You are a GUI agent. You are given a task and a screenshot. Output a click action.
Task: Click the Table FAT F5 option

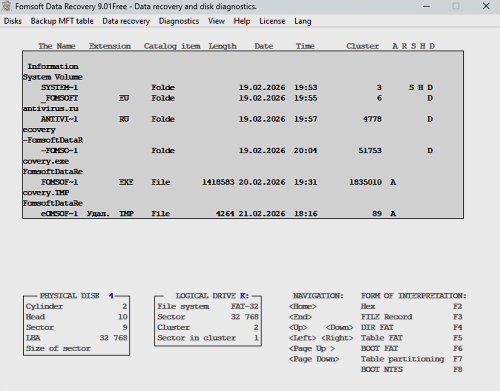tap(411, 338)
